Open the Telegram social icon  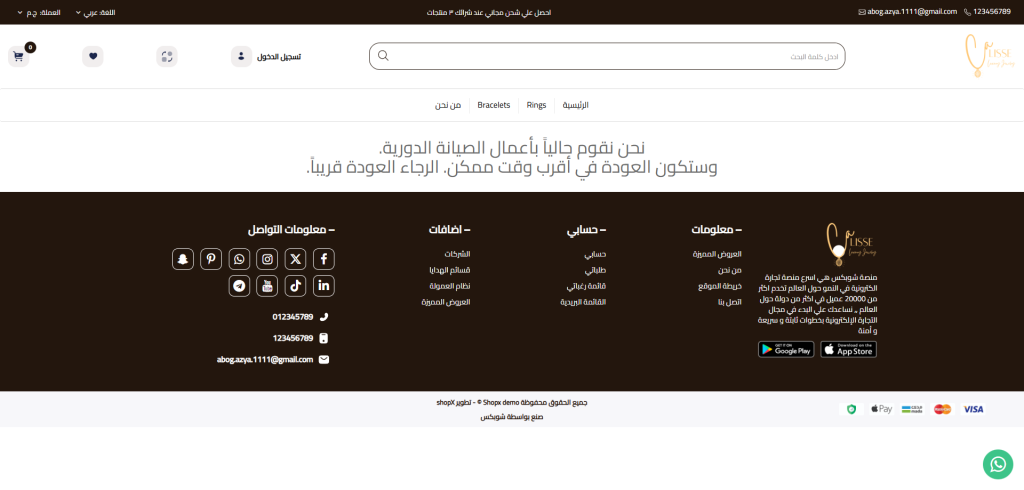tap(239, 286)
